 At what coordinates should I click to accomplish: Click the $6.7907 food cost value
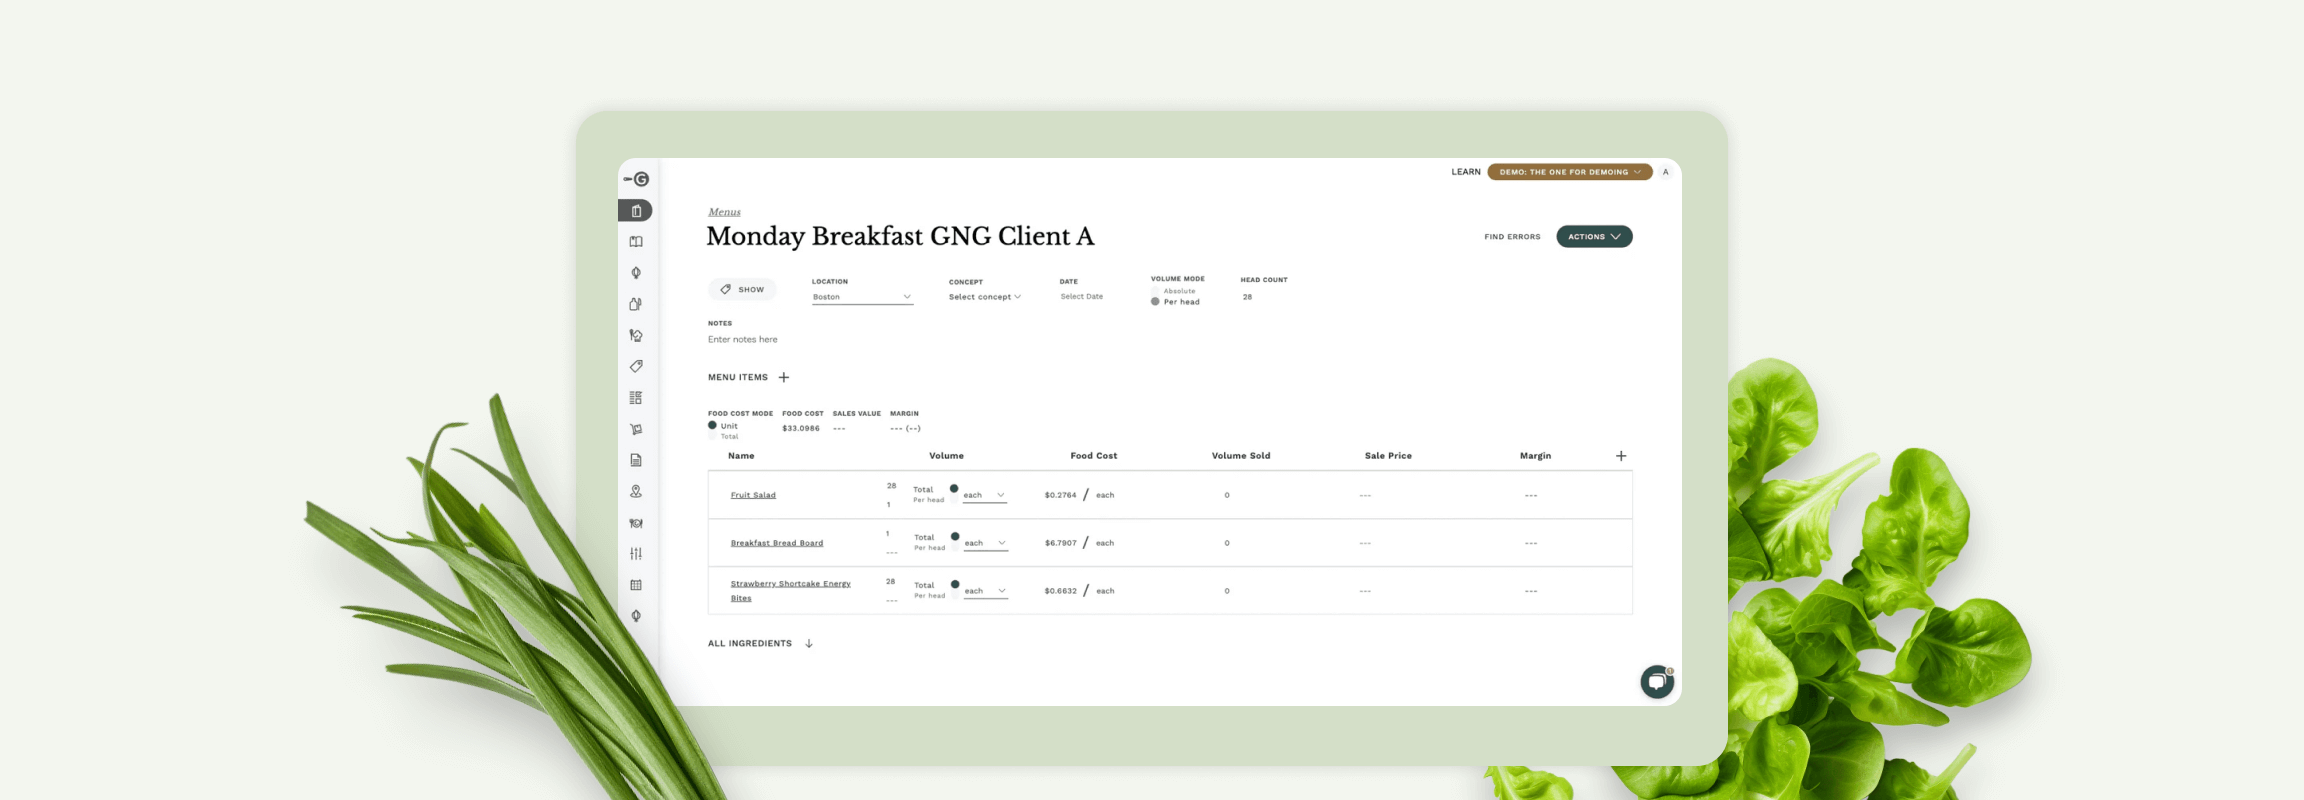(1060, 543)
